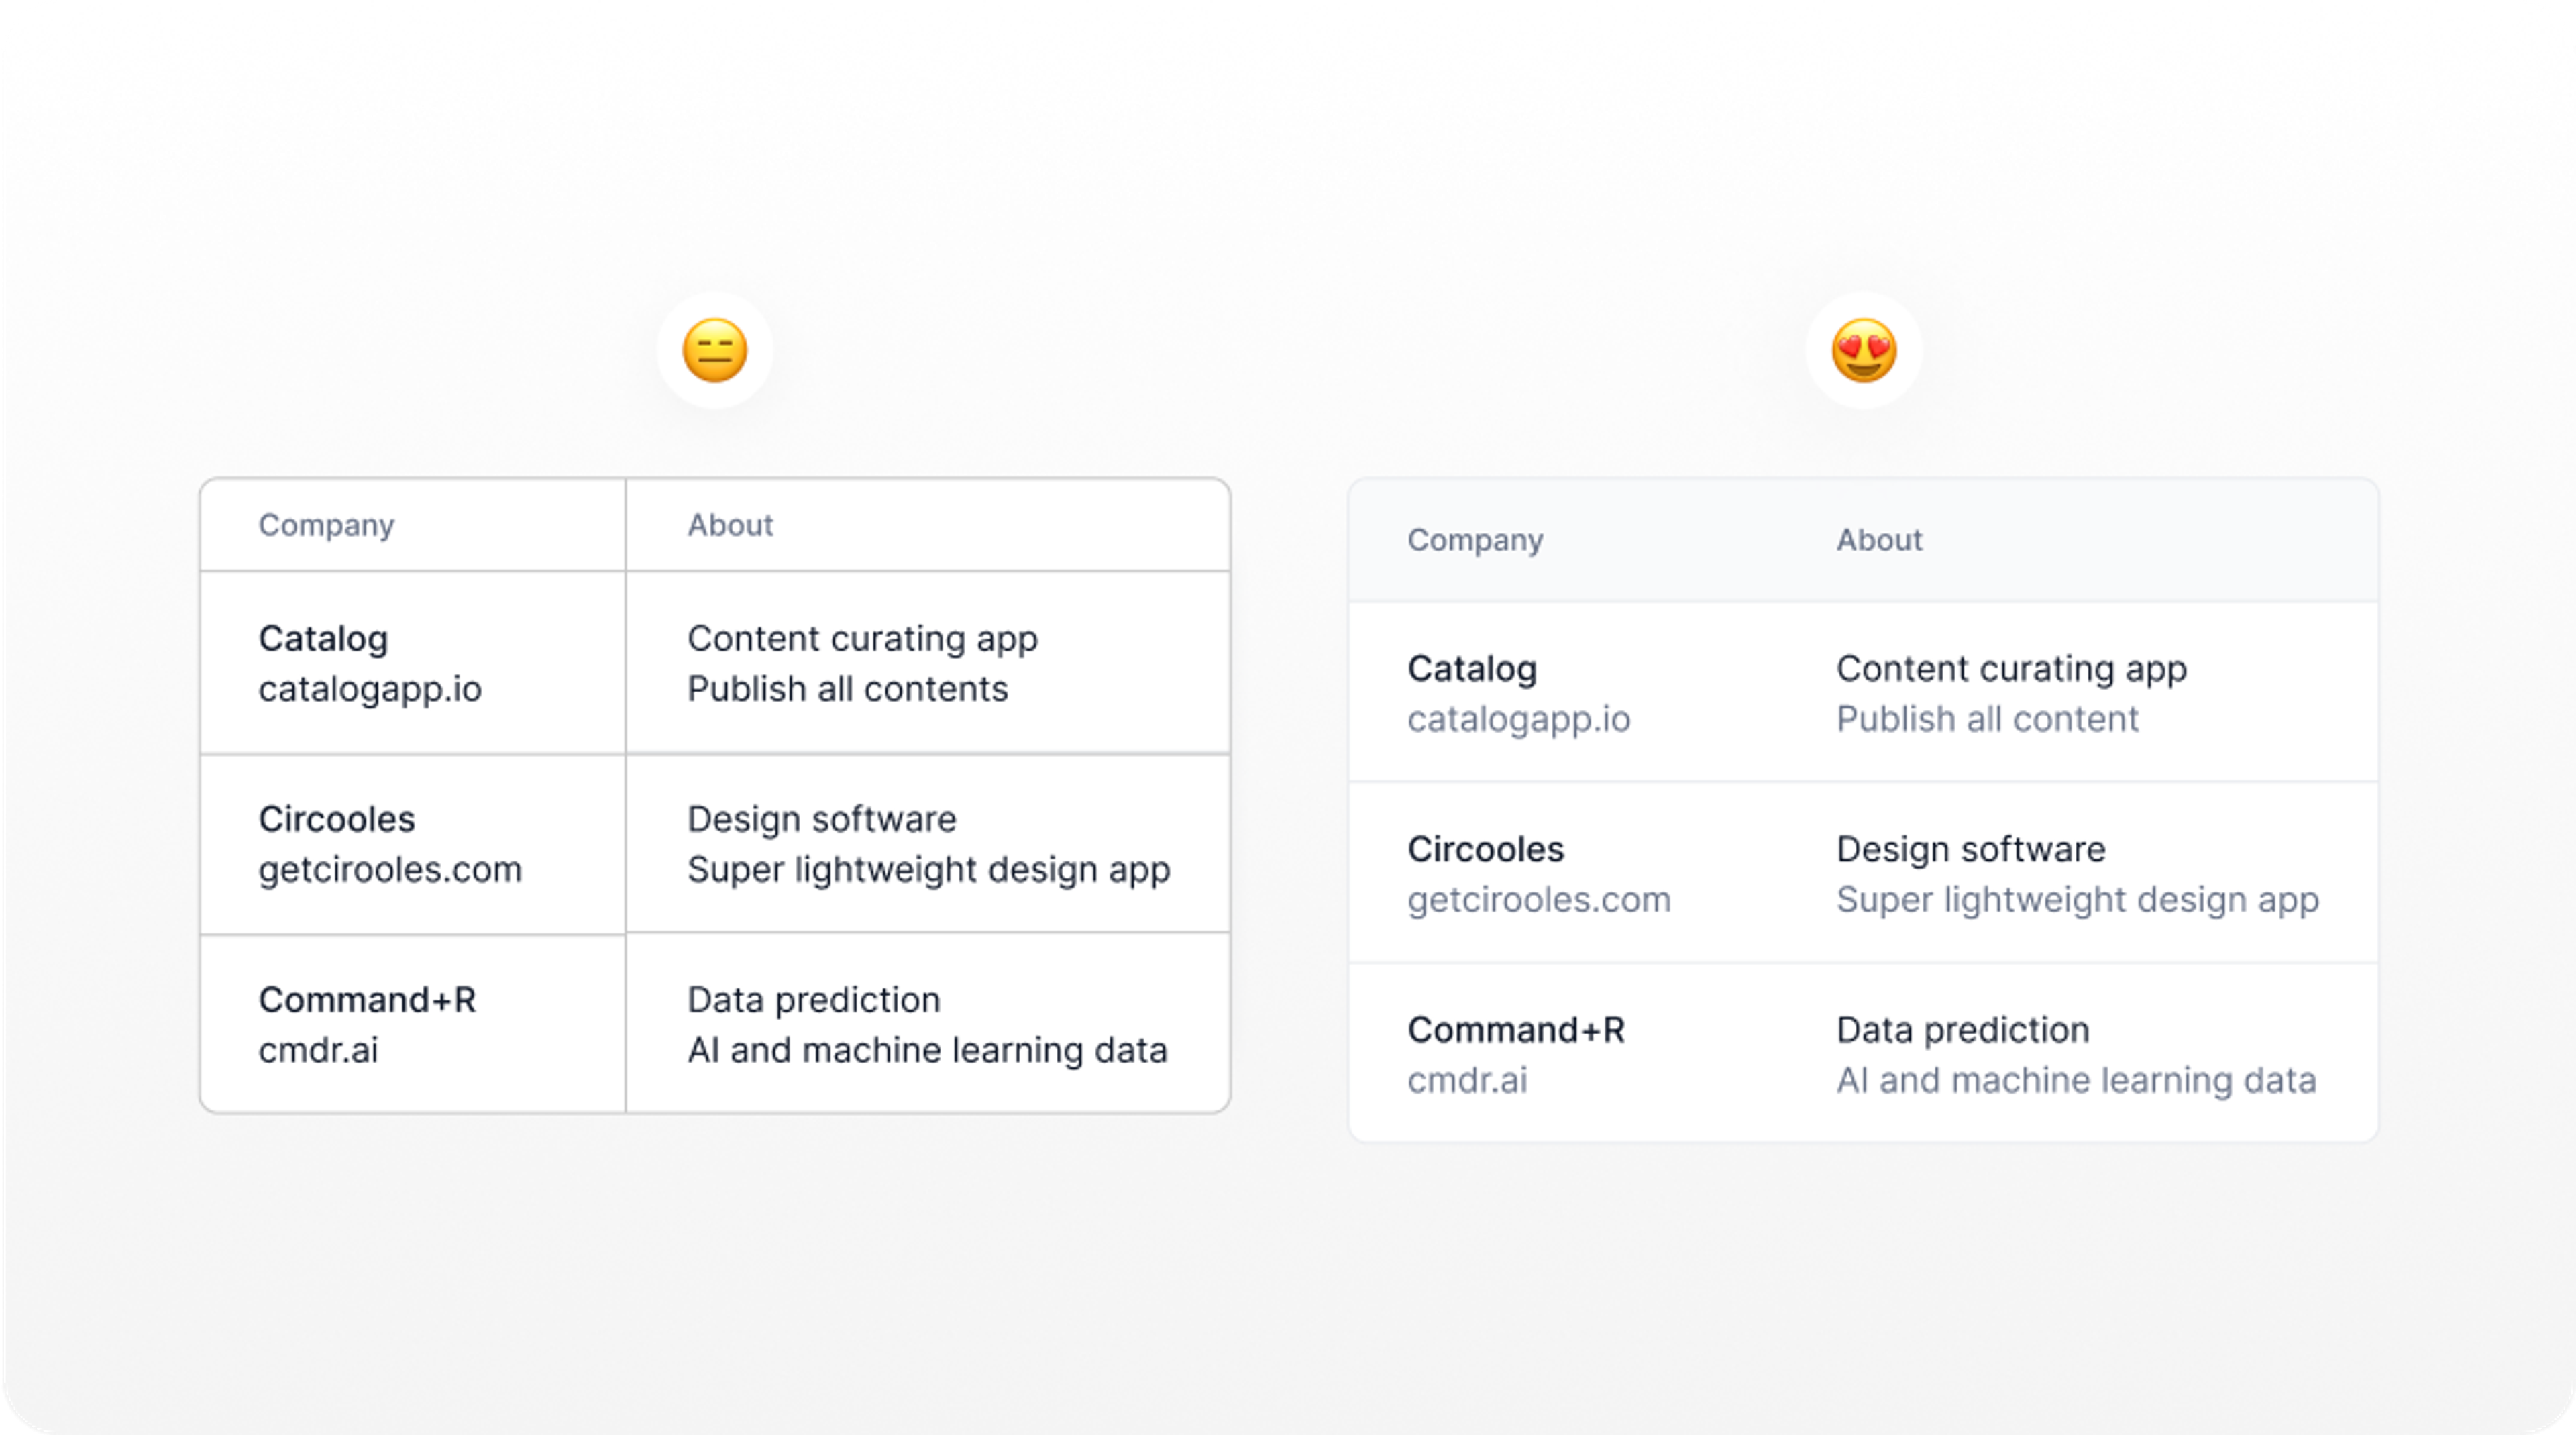The image size is (2576, 1435).
Task: Click the neutral face emoji icon
Action: [715, 350]
